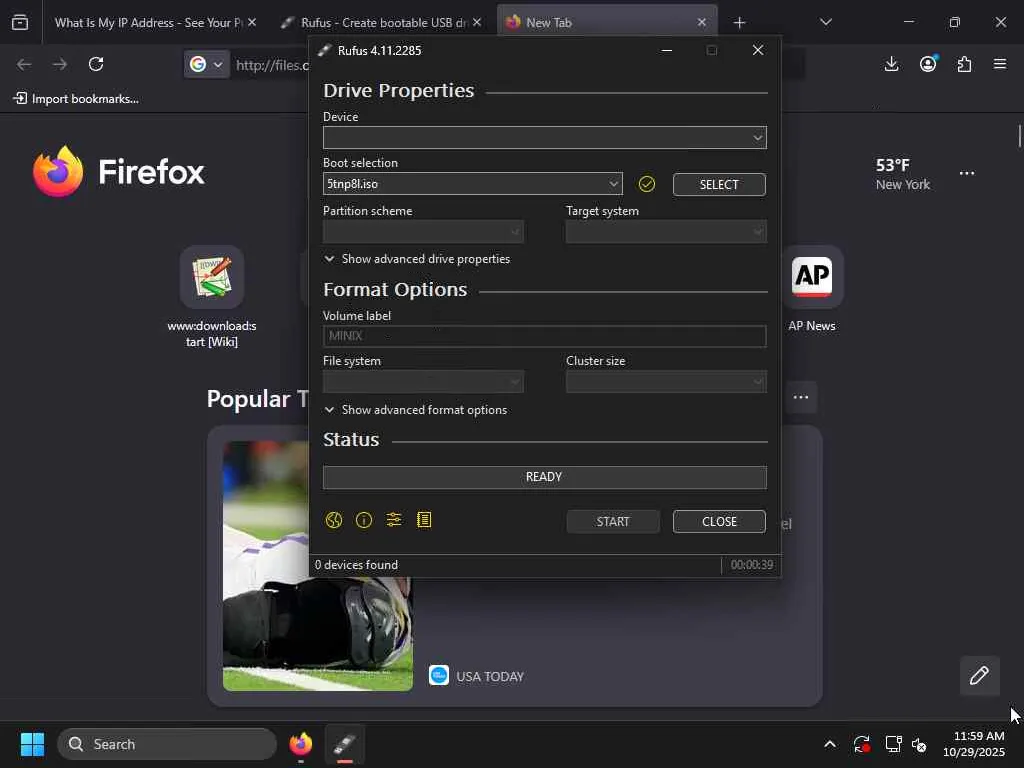Viewport: 1024px width, 768px height.
Task: Show hidden system tray icons
Action: point(829,744)
